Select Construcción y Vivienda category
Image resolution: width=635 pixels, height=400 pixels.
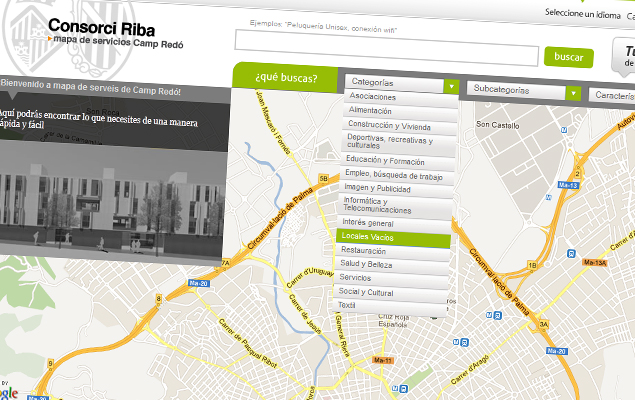click(399, 126)
